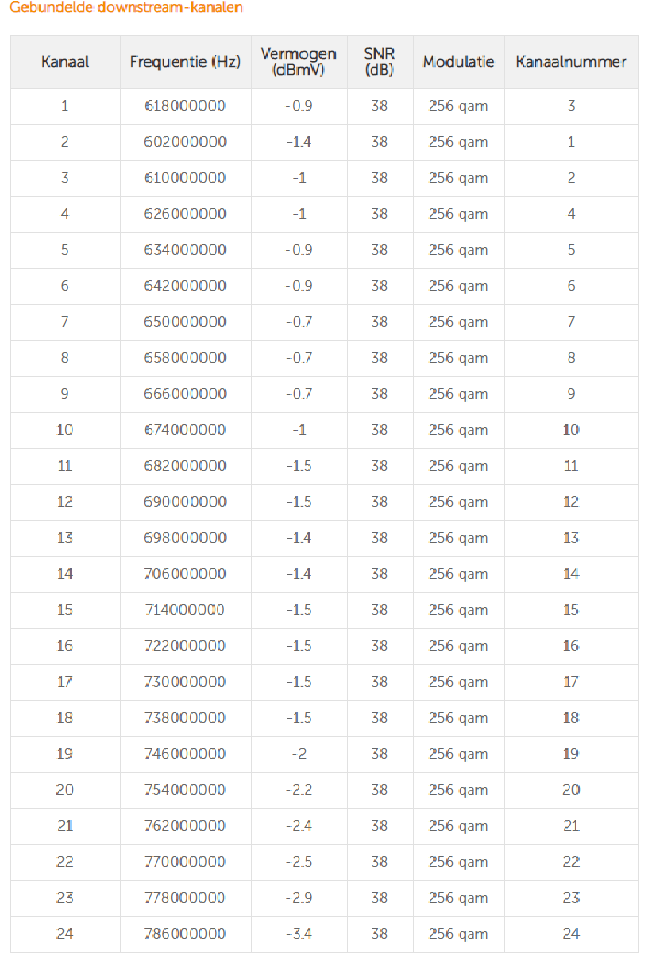The image size is (649, 959).
Task: Click the power value -2.2
Action: tap(299, 790)
